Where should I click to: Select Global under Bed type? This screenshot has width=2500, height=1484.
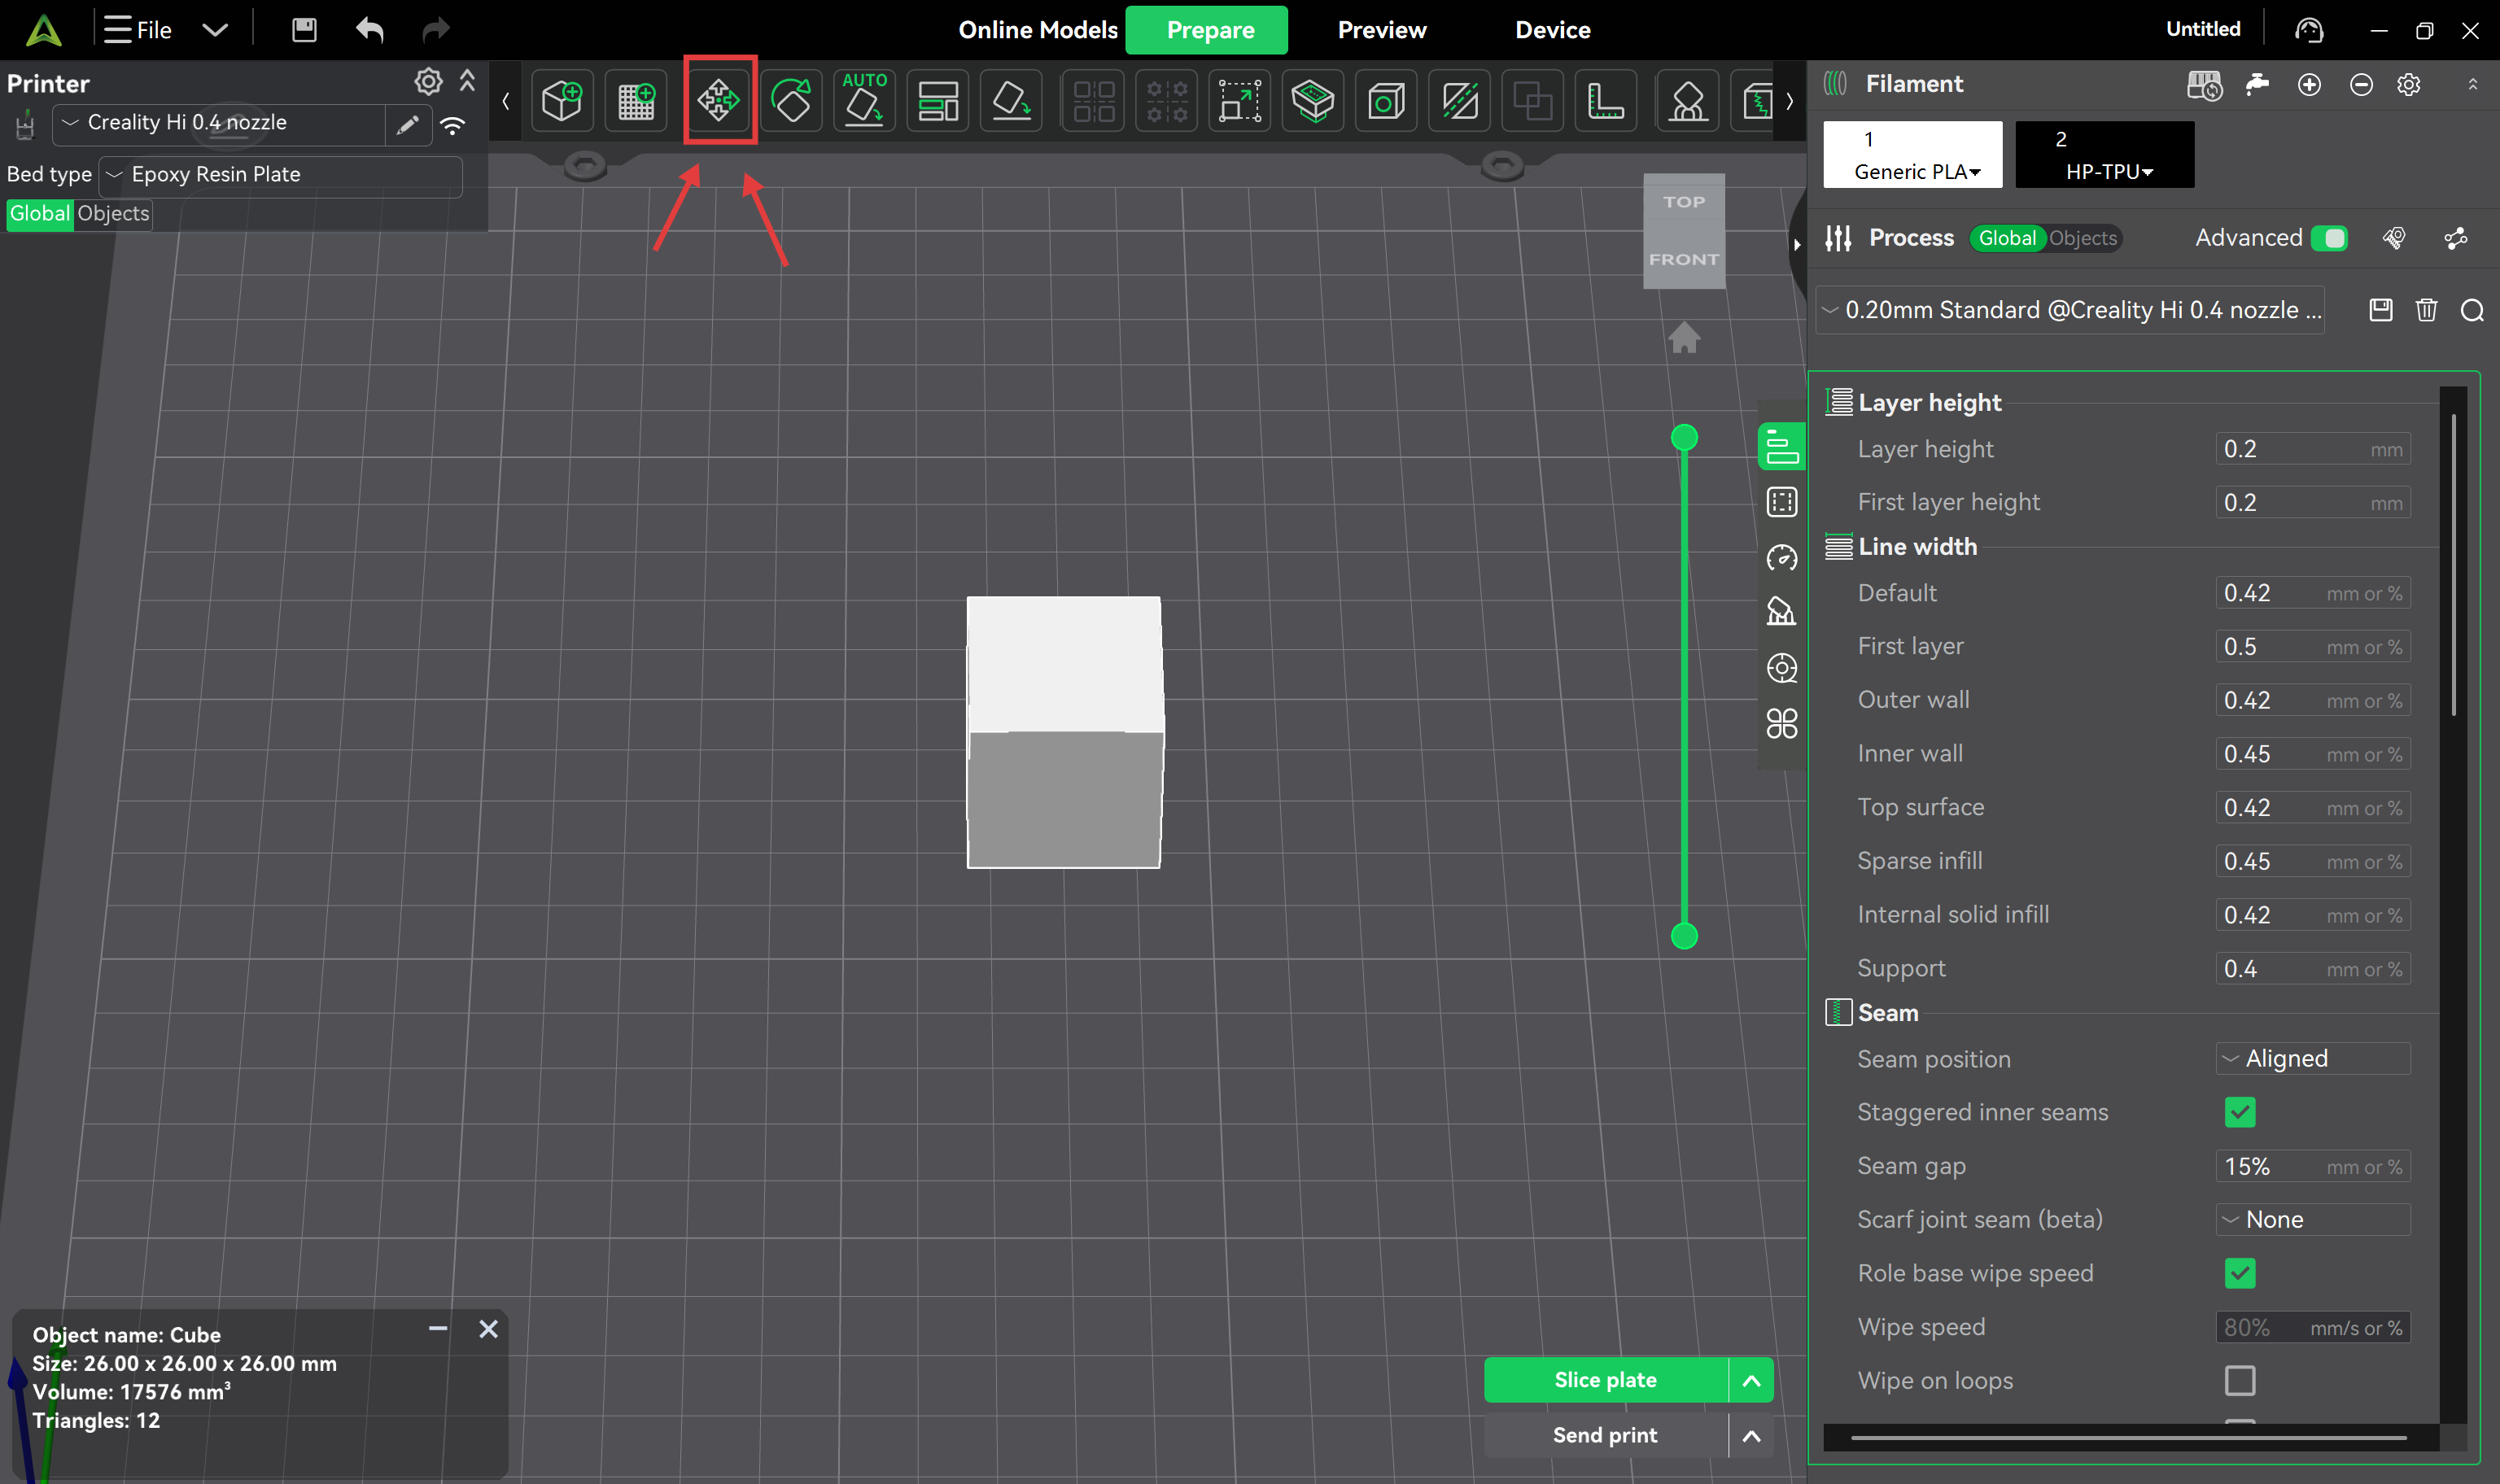(40, 214)
